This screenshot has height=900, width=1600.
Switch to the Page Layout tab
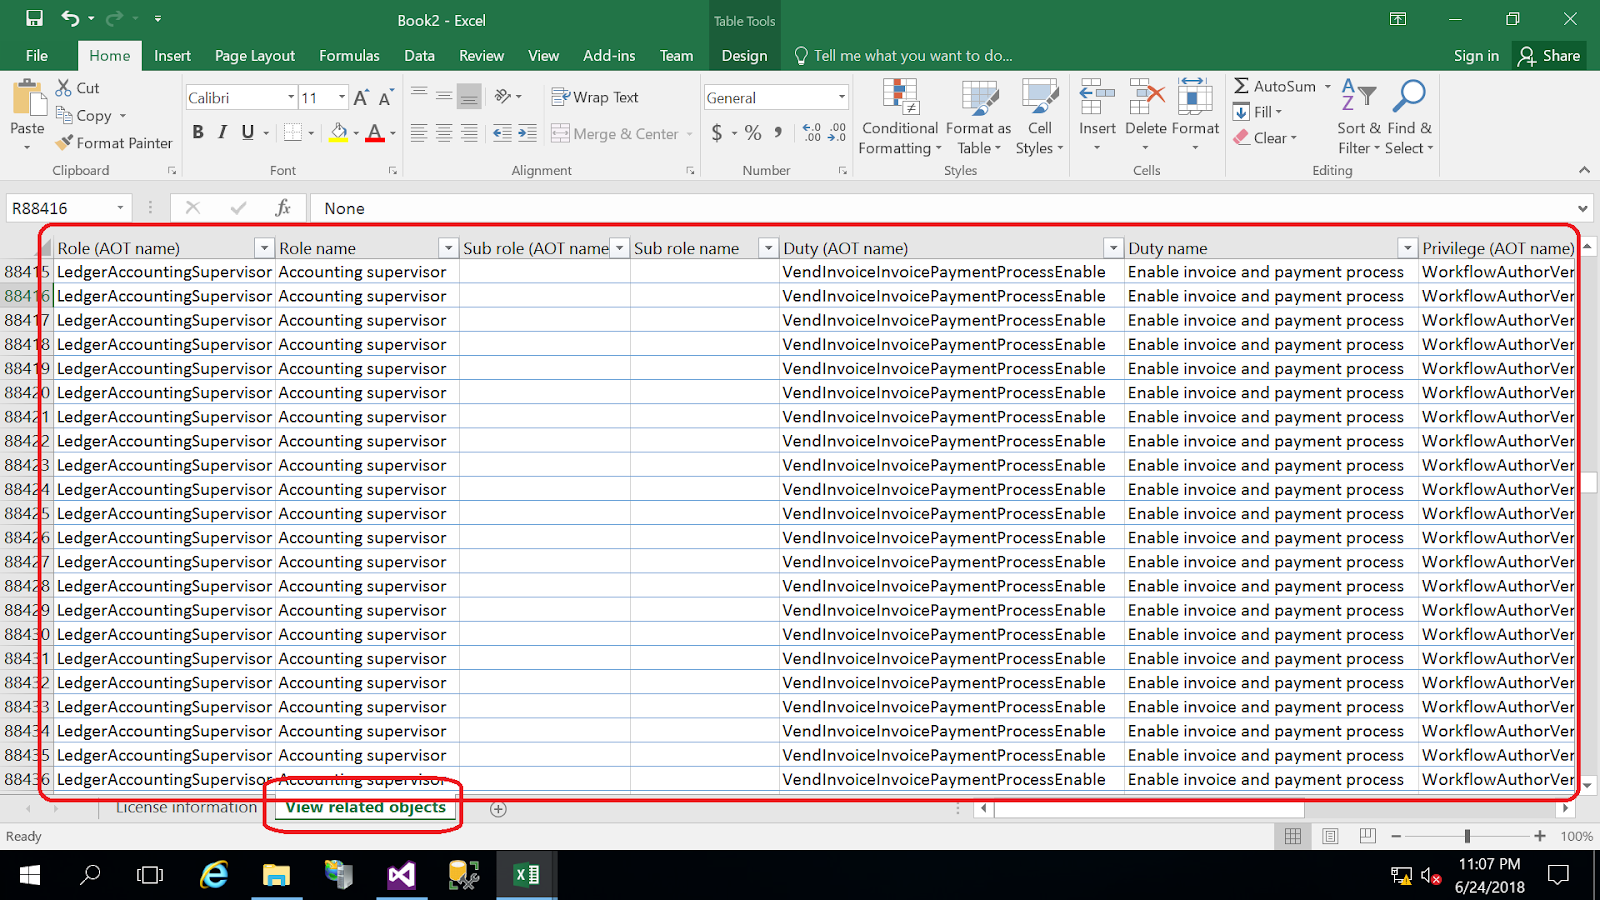(255, 56)
